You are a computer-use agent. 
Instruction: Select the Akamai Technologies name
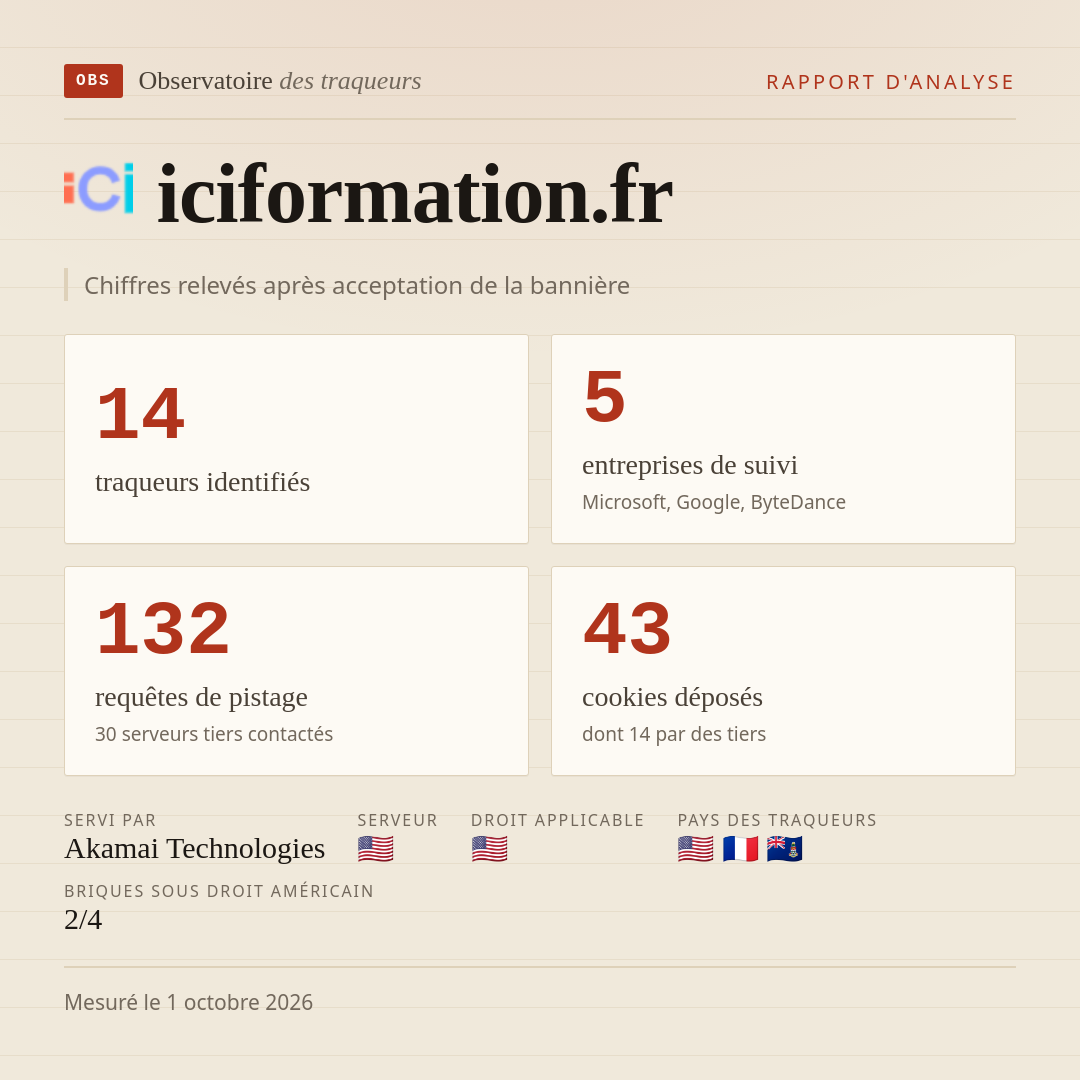(x=194, y=849)
